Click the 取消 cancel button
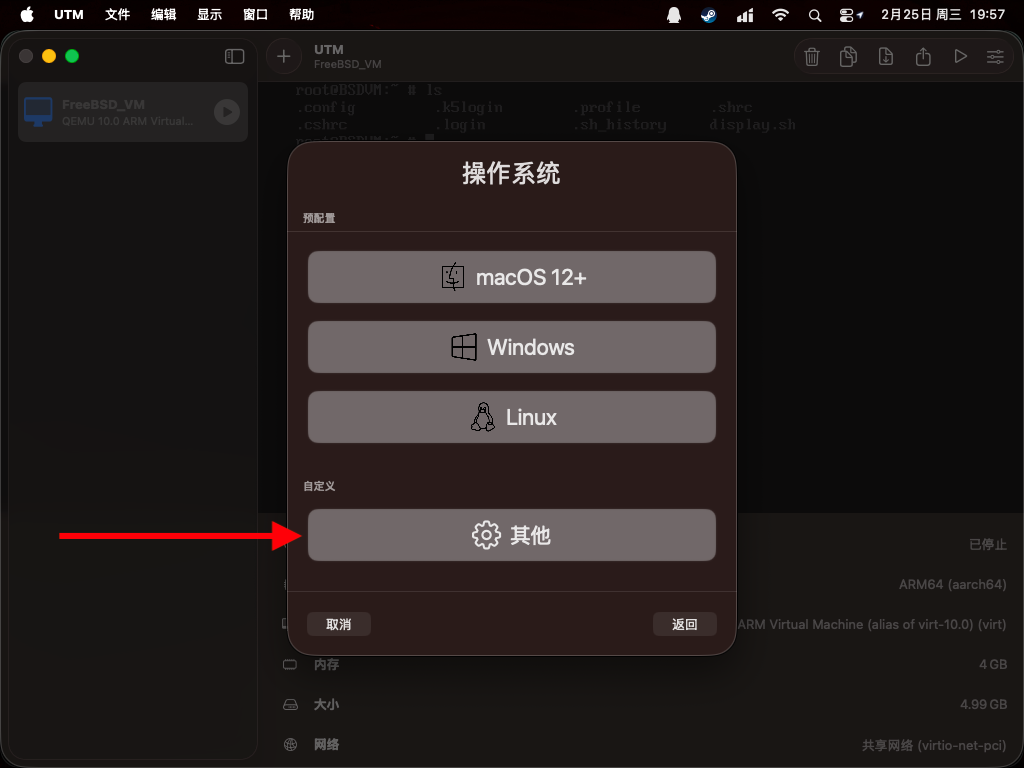The height and width of the screenshot is (768, 1024). [338, 624]
